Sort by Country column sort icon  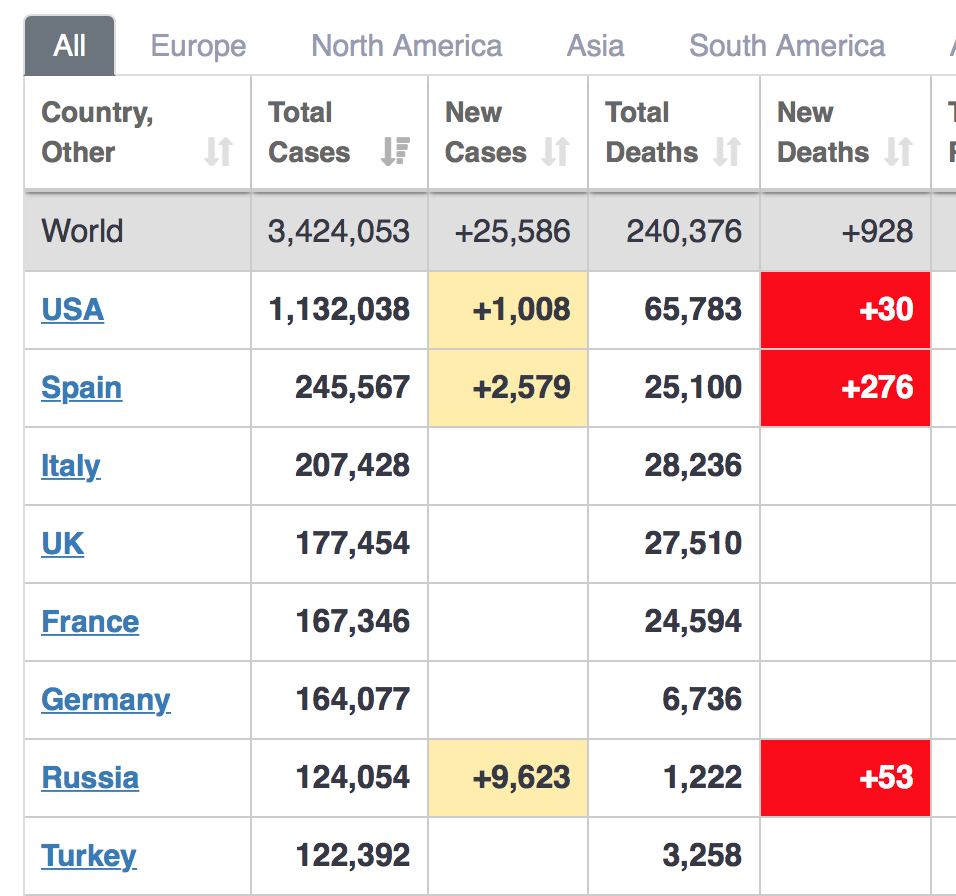pos(218,152)
